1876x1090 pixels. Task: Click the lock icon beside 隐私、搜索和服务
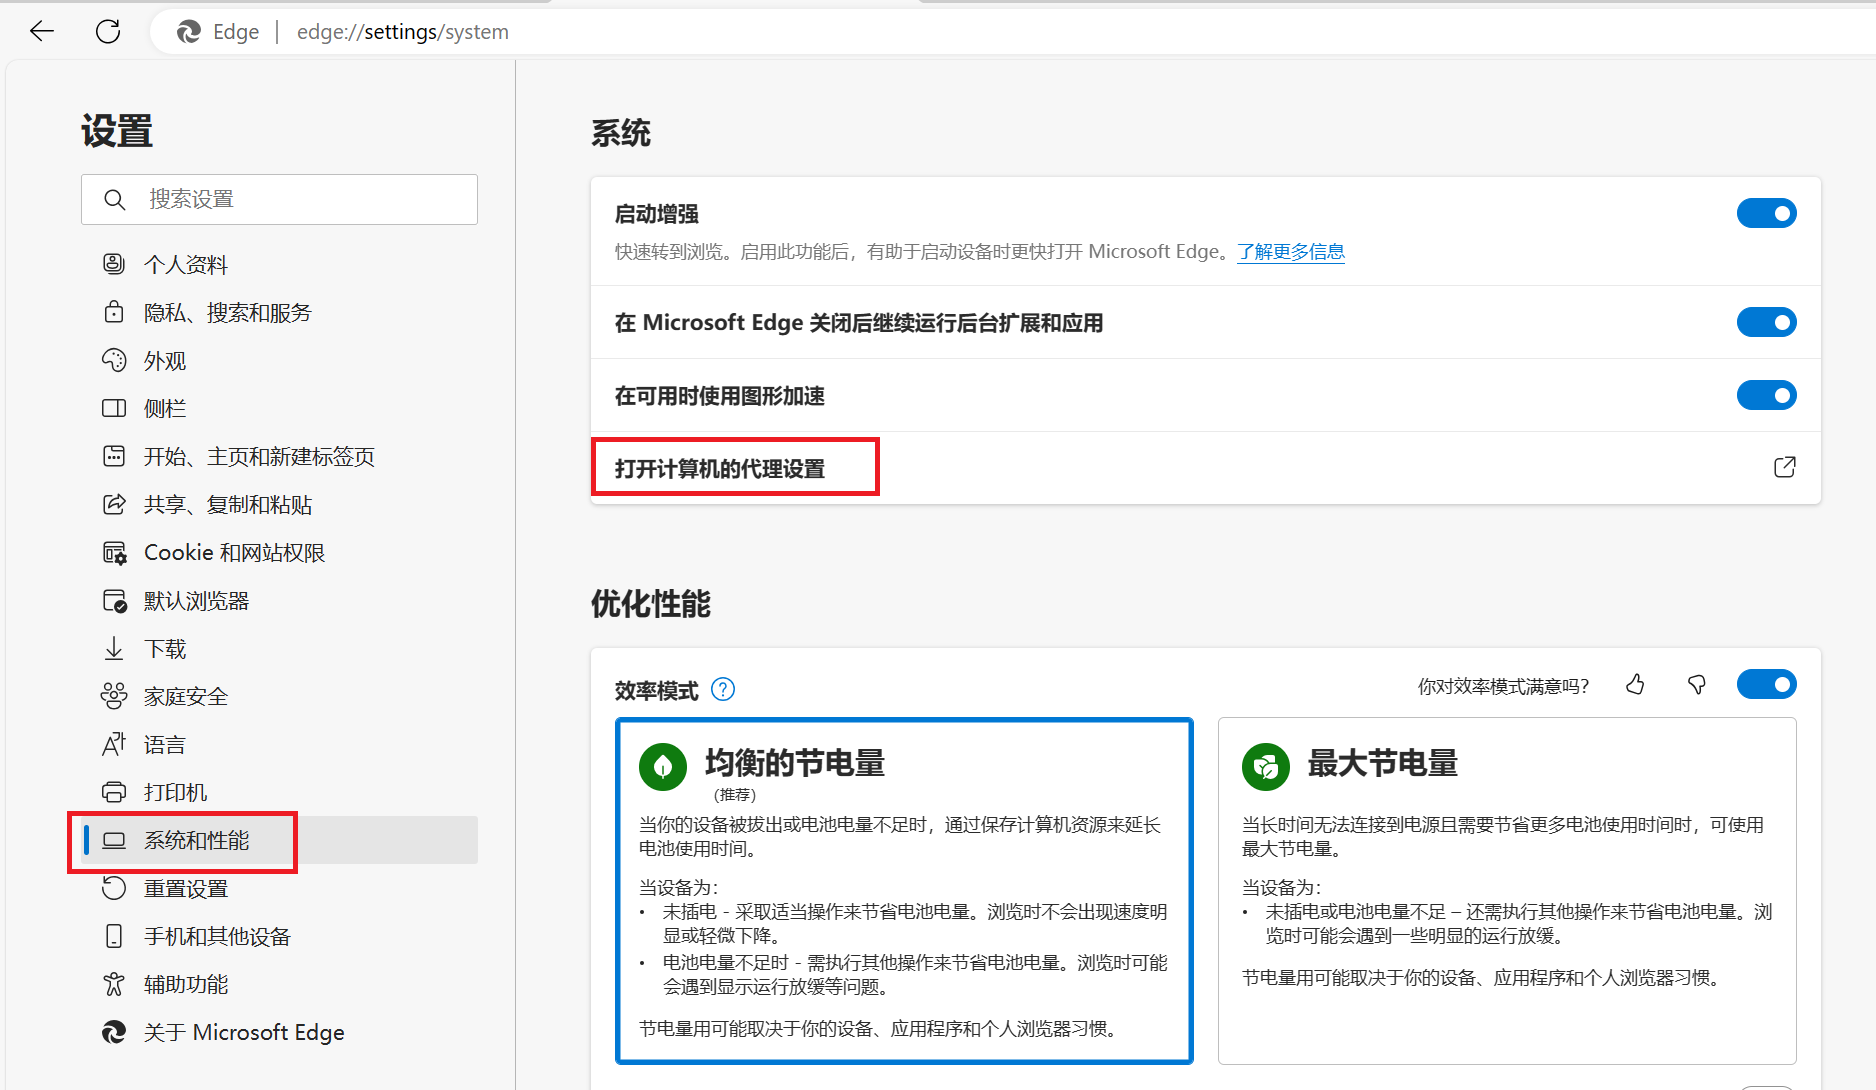(114, 312)
